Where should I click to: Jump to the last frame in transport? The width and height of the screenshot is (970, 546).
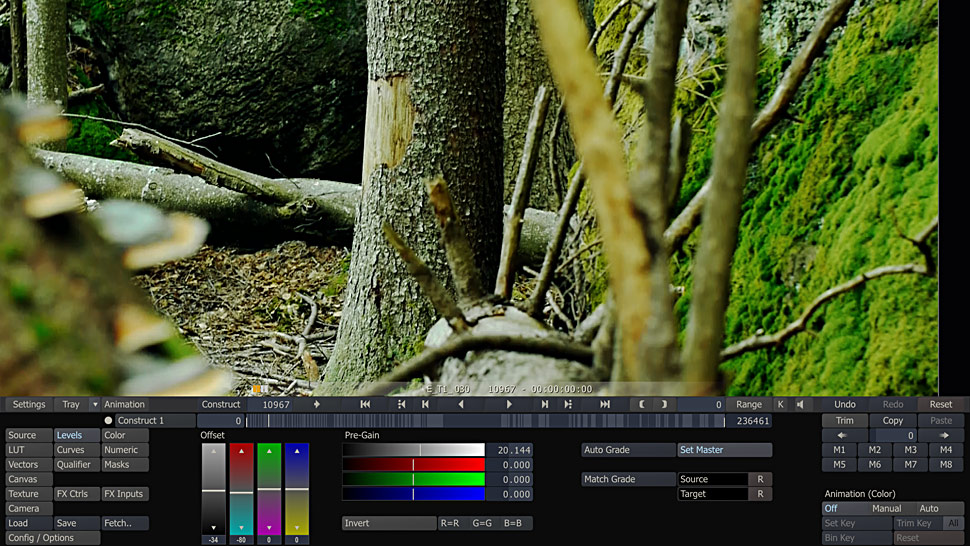[605, 404]
